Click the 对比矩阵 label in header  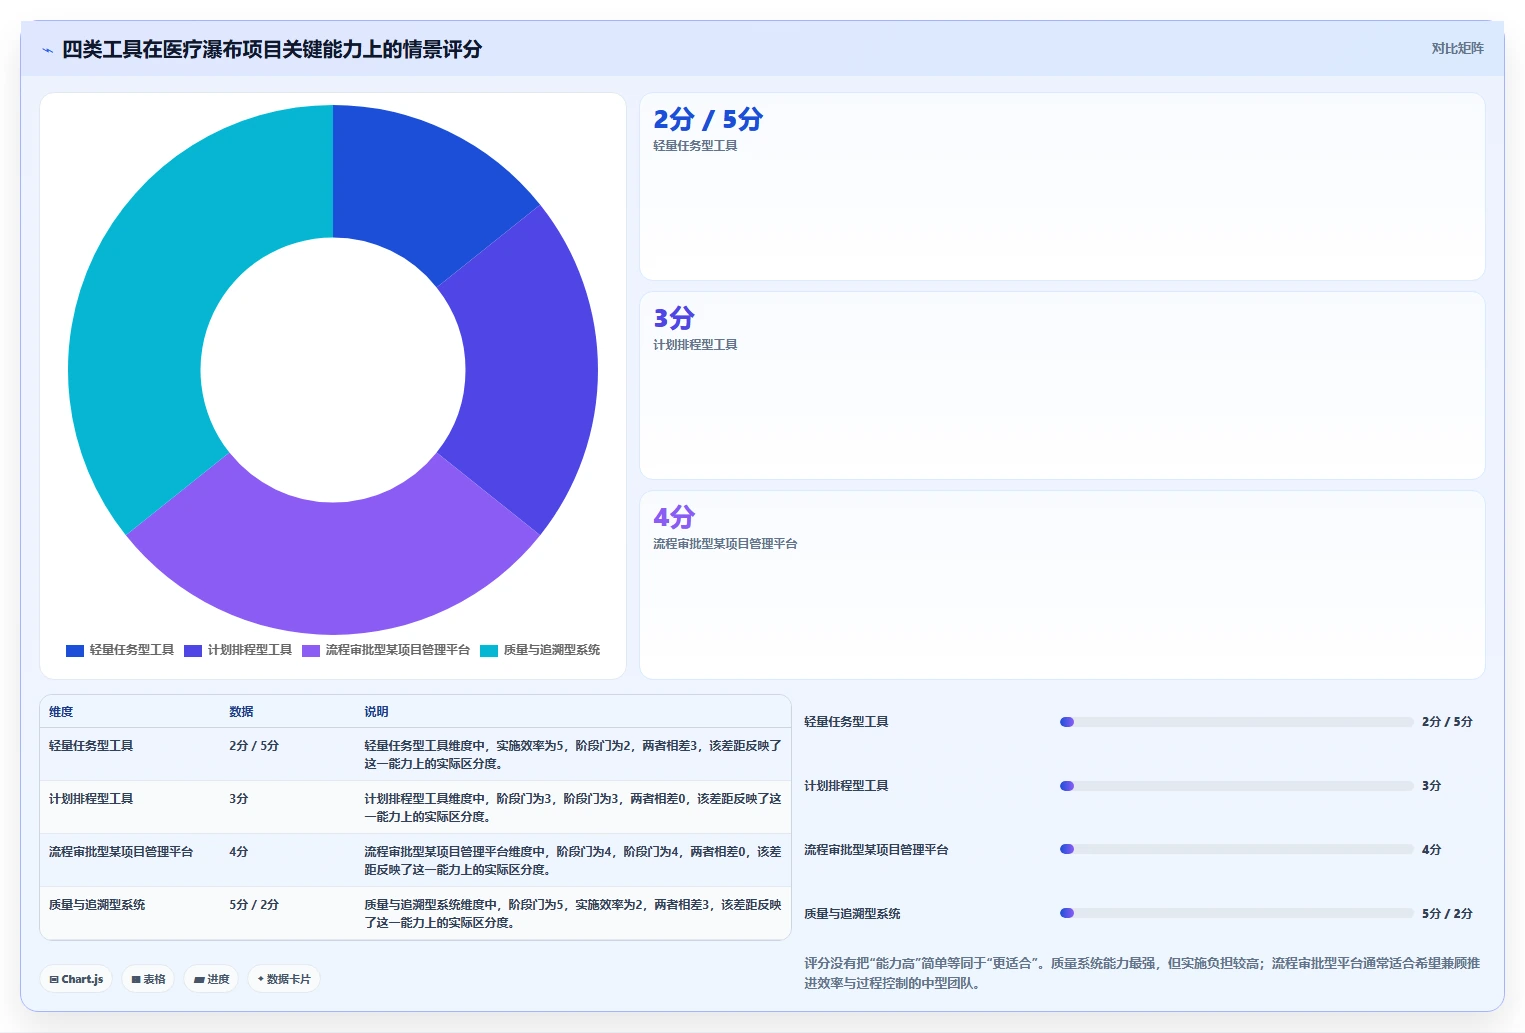[x=1457, y=48]
